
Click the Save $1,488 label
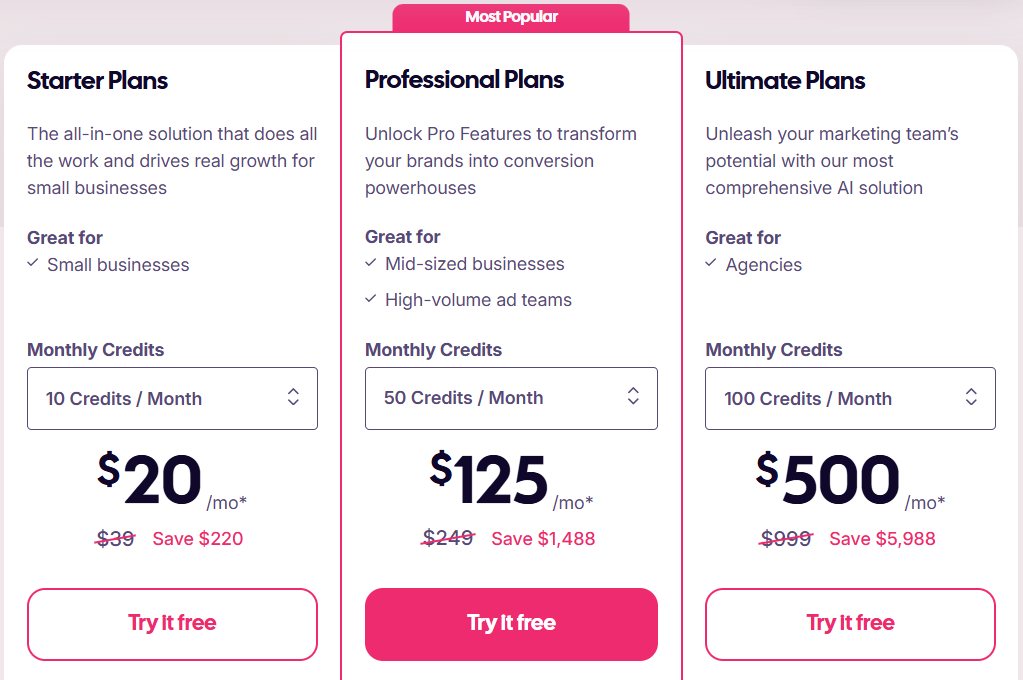point(543,538)
